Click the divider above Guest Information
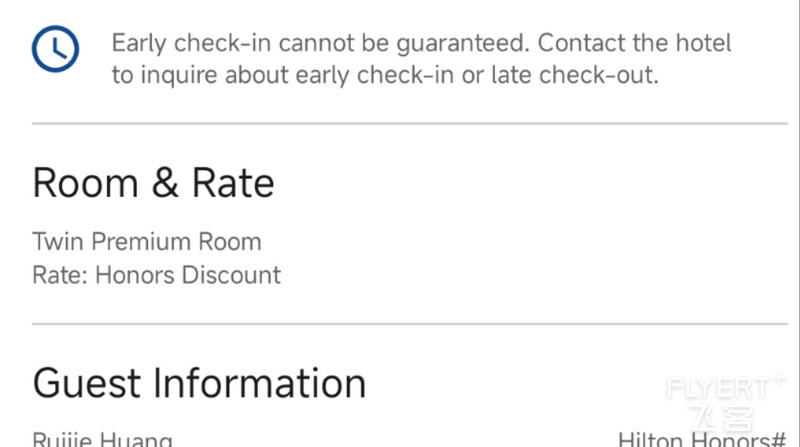The height and width of the screenshot is (447, 800). tap(410, 324)
